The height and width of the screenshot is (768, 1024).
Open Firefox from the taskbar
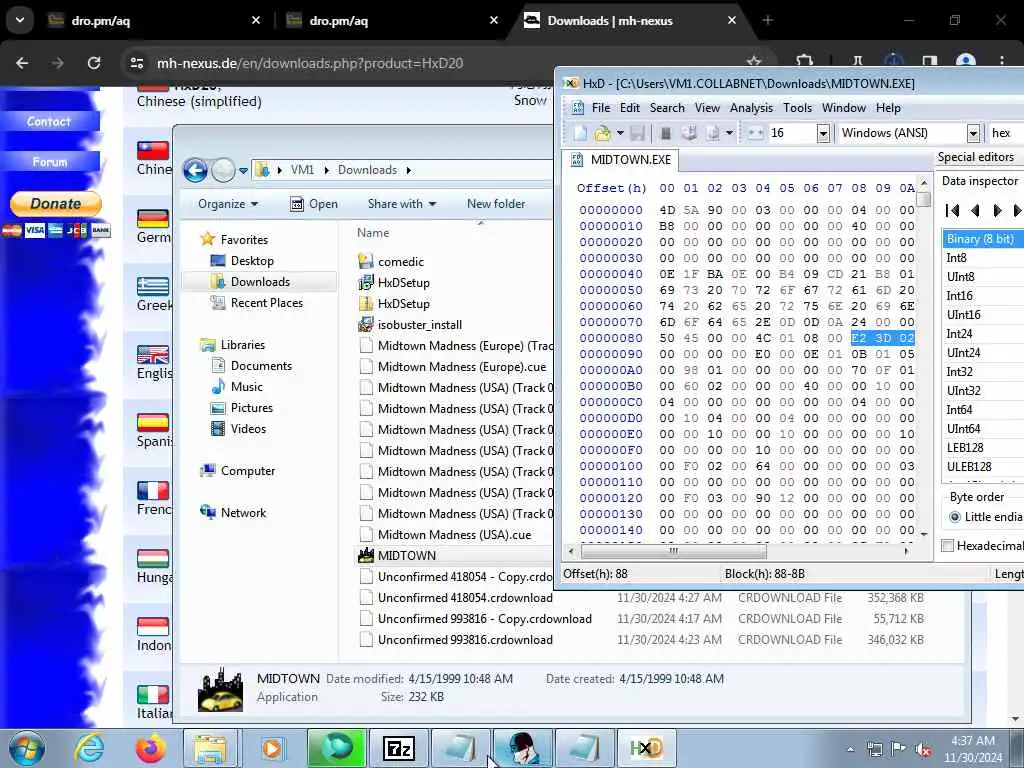pyautogui.click(x=150, y=748)
